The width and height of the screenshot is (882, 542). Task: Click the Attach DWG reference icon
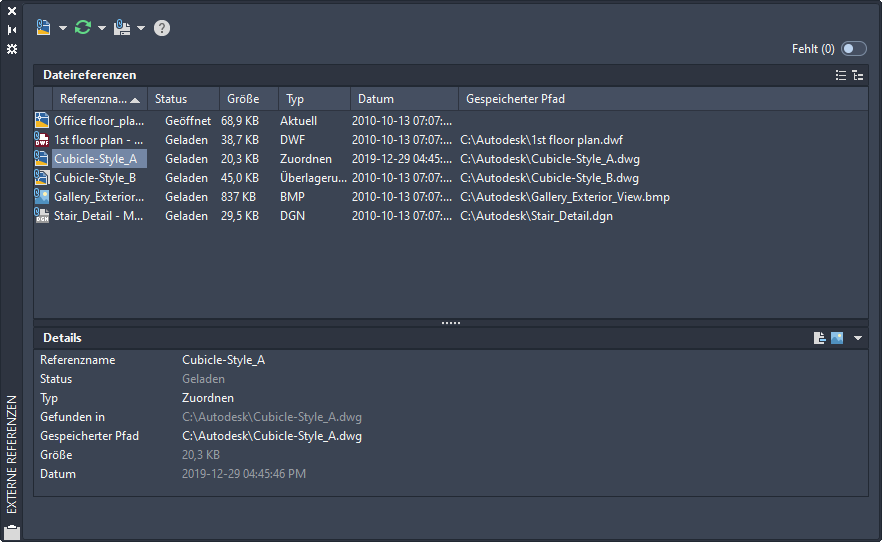pos(43,28)
